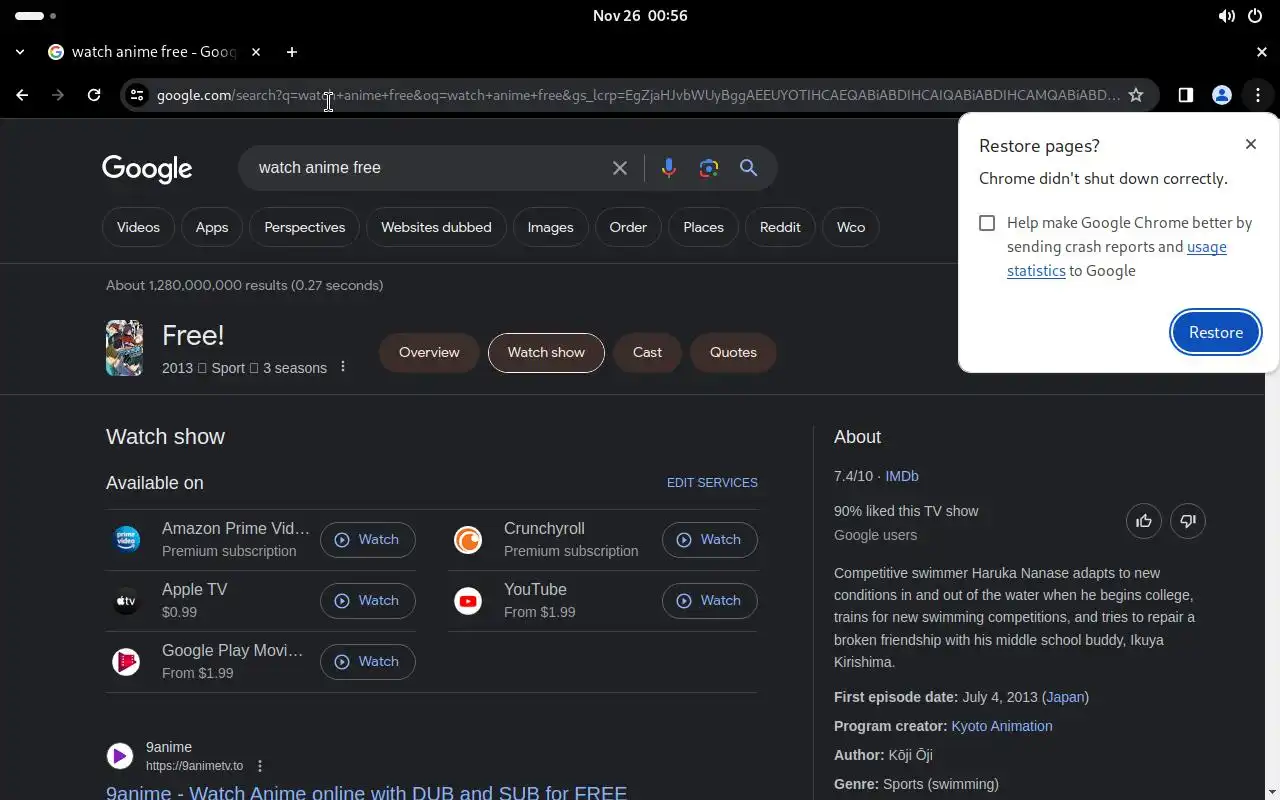
Task: Click the Amazon Prime Video logo
Action: [126, 540]
